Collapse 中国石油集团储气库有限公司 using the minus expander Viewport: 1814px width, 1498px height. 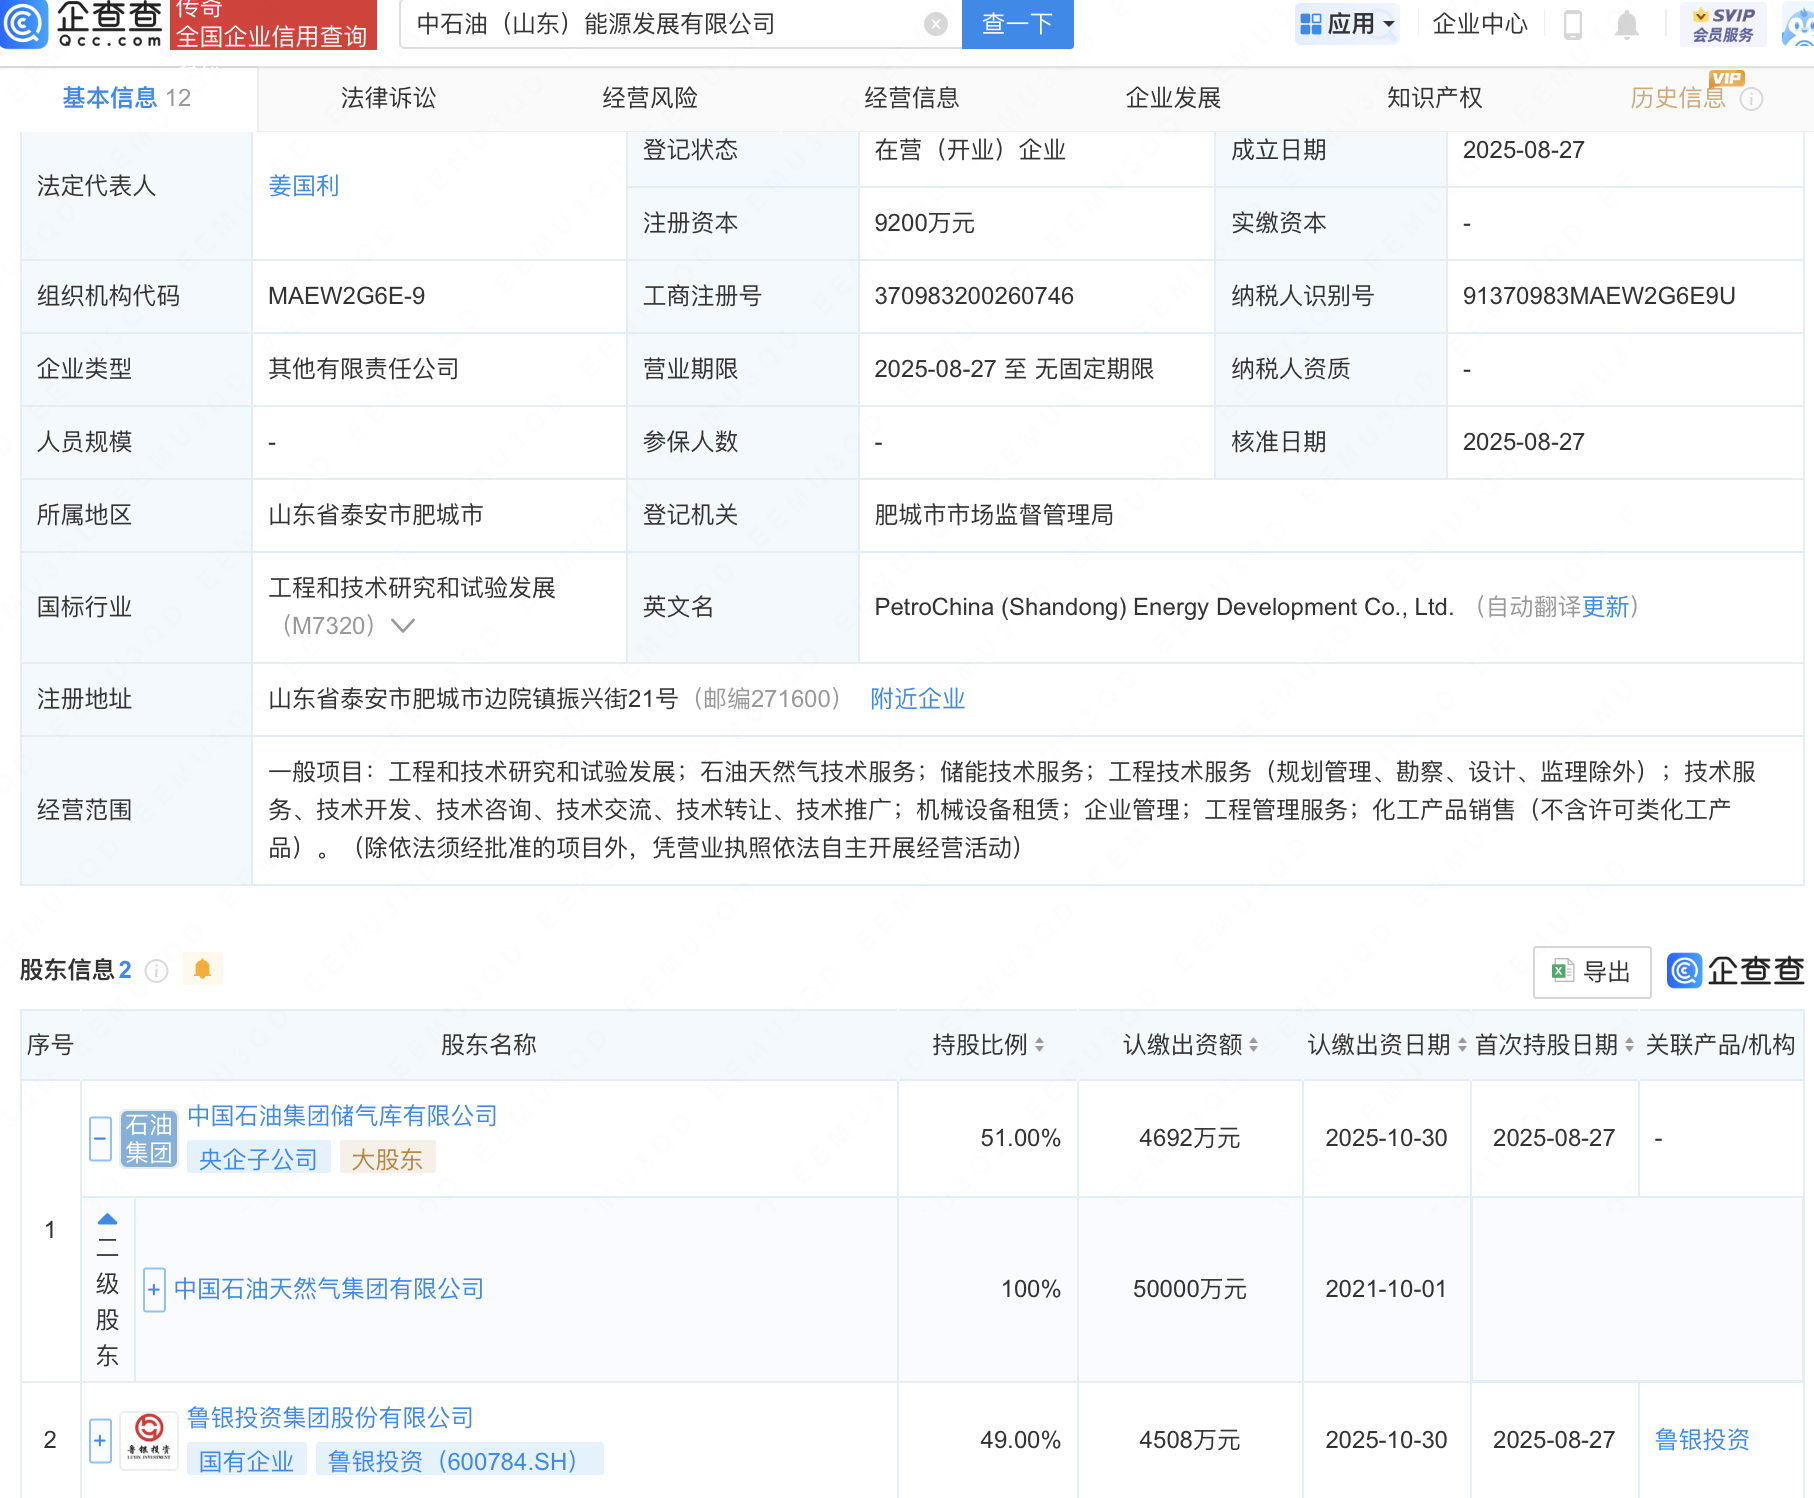pyautogui.click(x=99, y=1138)
